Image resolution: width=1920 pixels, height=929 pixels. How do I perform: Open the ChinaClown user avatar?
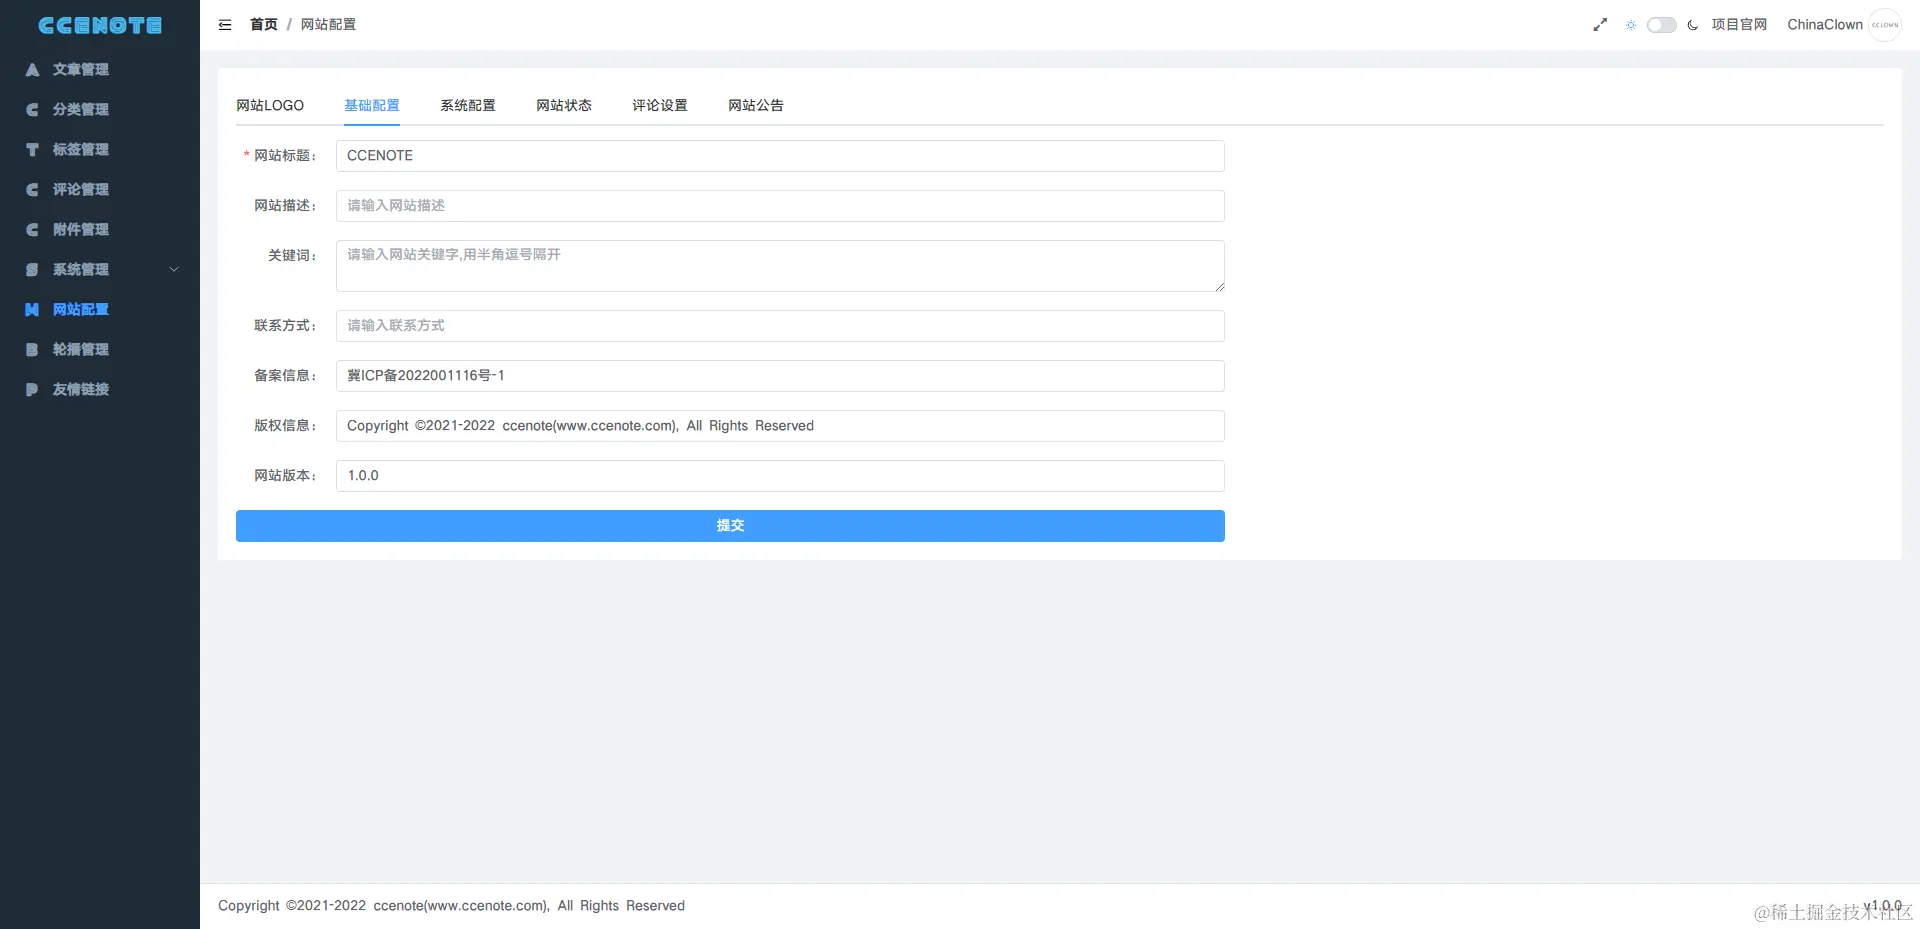point(1885,25)
